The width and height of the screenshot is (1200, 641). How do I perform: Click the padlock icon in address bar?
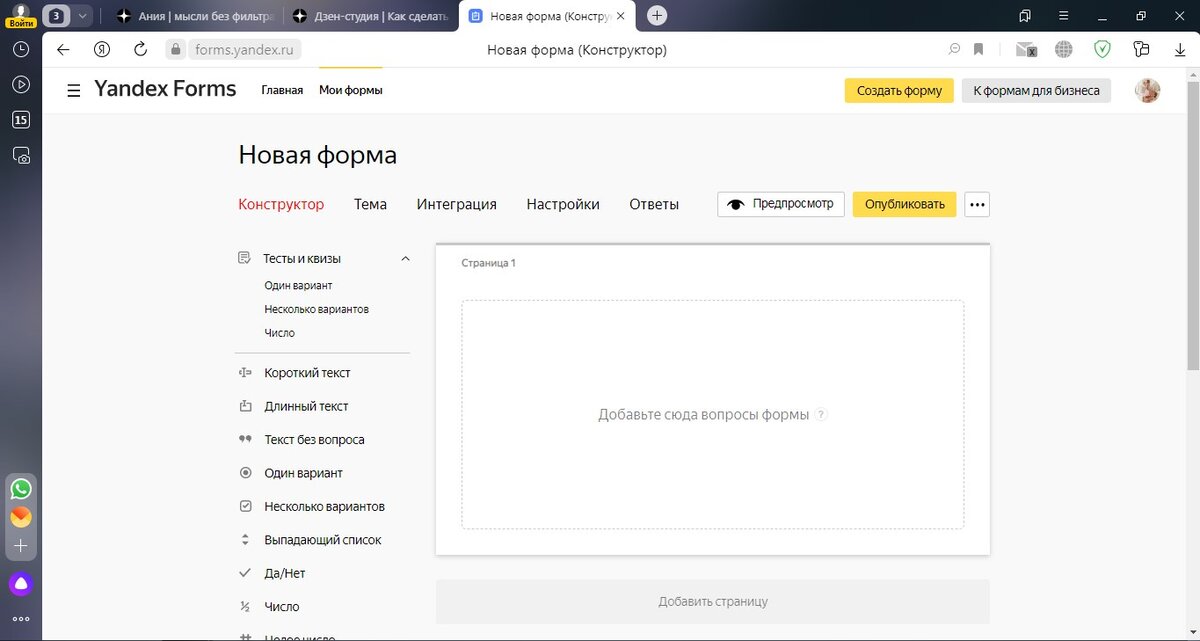(x=176, y=50)
